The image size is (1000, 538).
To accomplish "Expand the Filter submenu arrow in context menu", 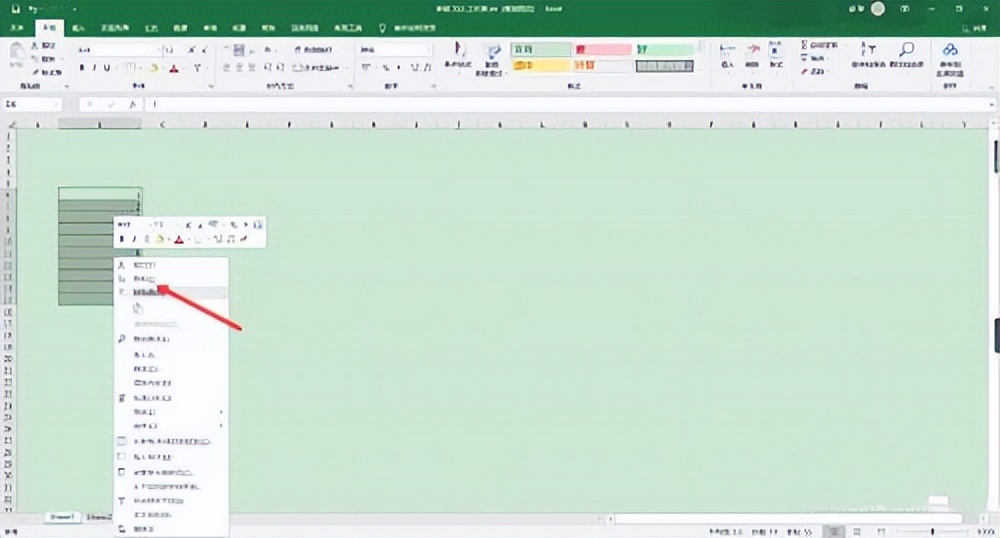I will click(x=221, y=412).
